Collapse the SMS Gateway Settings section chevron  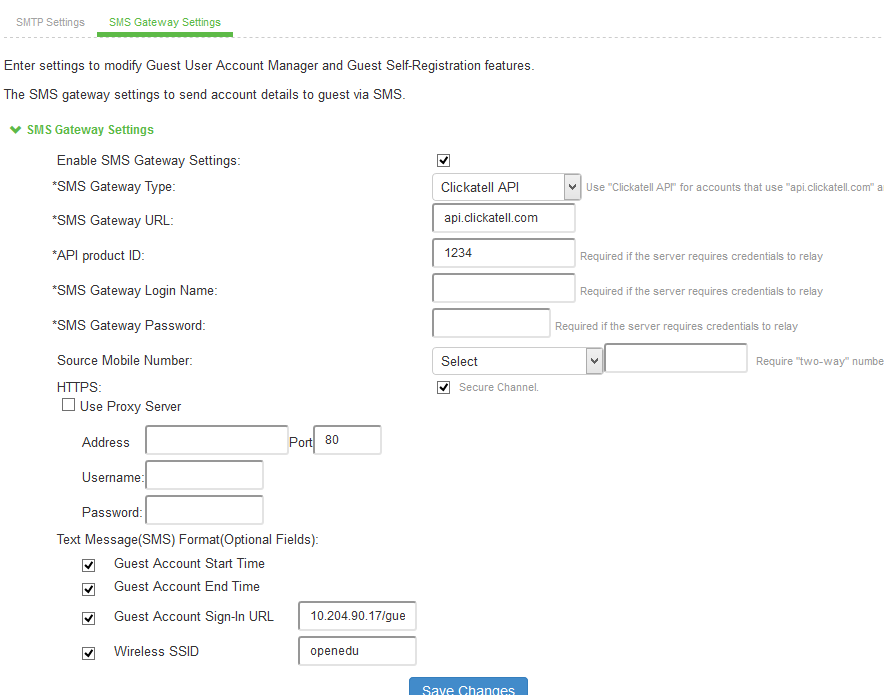pyautogui.click(x=16, y=130)
